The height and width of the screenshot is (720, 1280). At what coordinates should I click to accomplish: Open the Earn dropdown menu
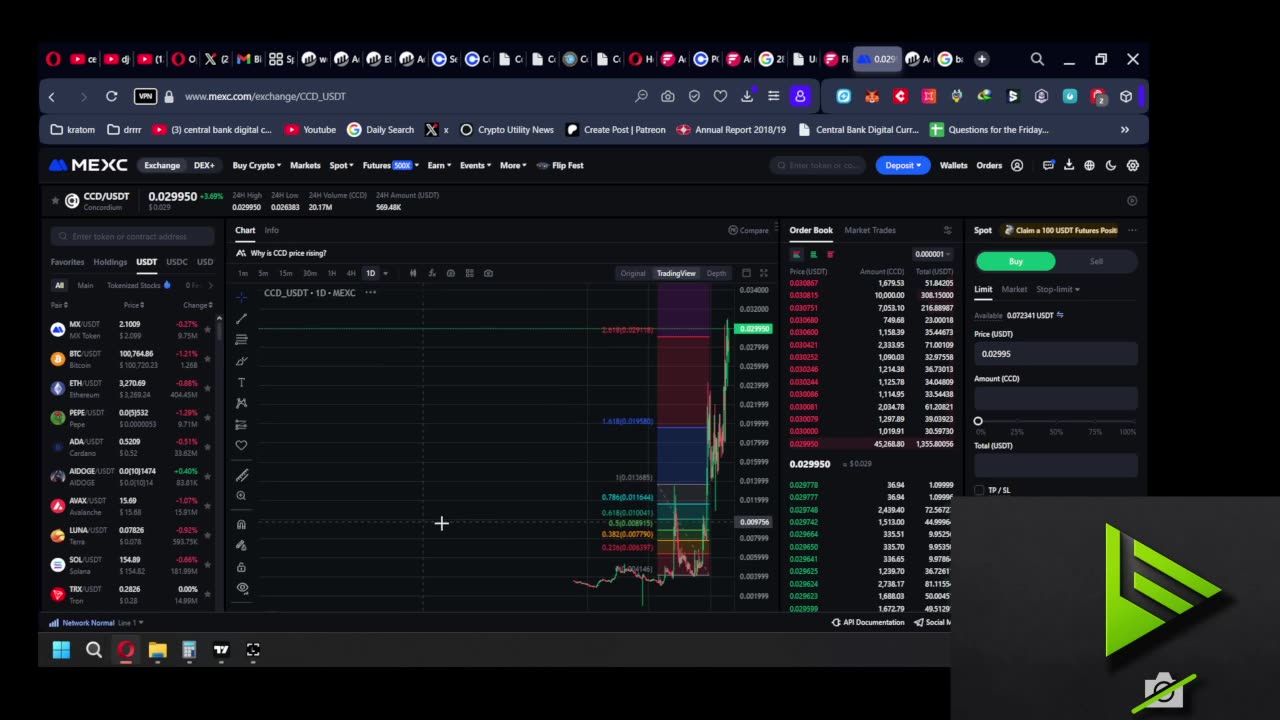(438, 165)
